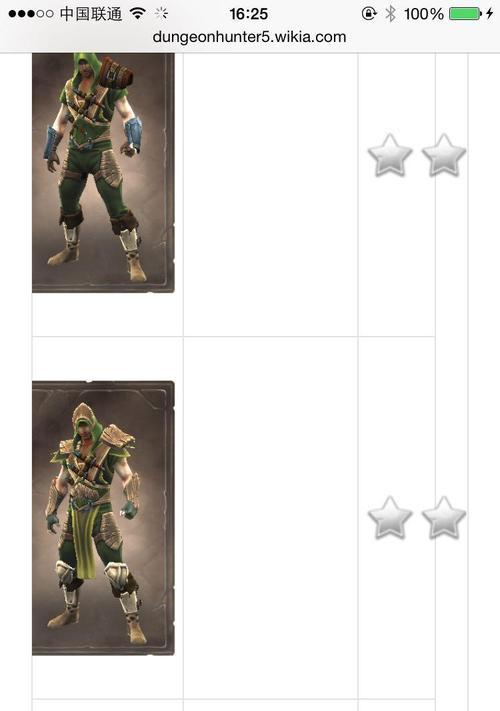Tap the dungeonhunter5.wikia.com address bar
Viewport: 500px width, 711px height.
pyautogui.click(x=249, y=37)
